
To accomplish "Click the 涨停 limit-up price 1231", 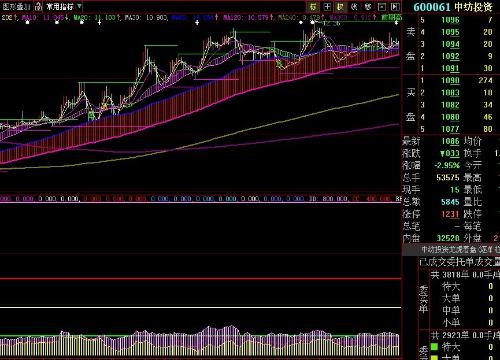I will [450, 214].
